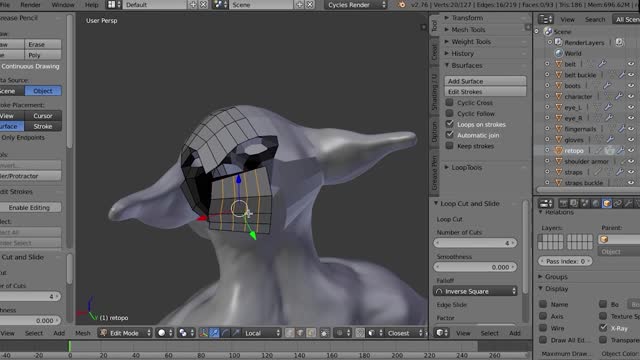Open the outliner View menu
This screenshot has width=640, height=360.
(567, 19)
